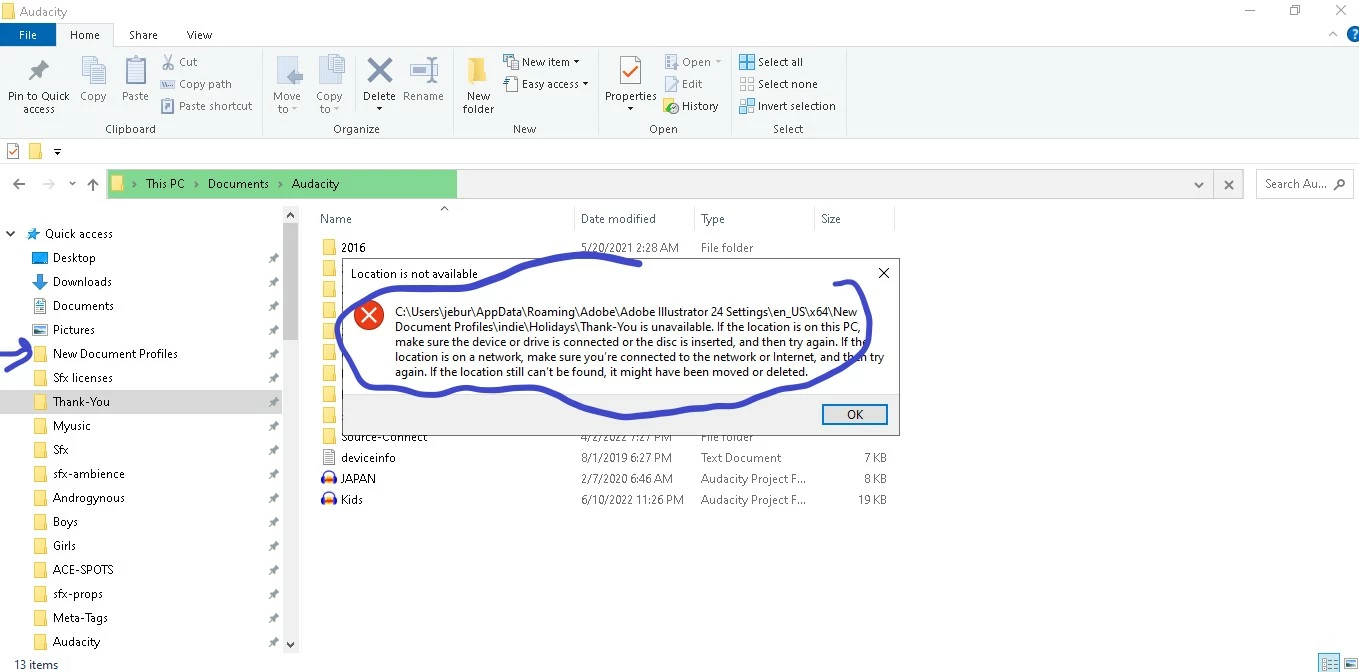
Task: Open the File tab
Action: pyautogui.click(x=28, y=35)
